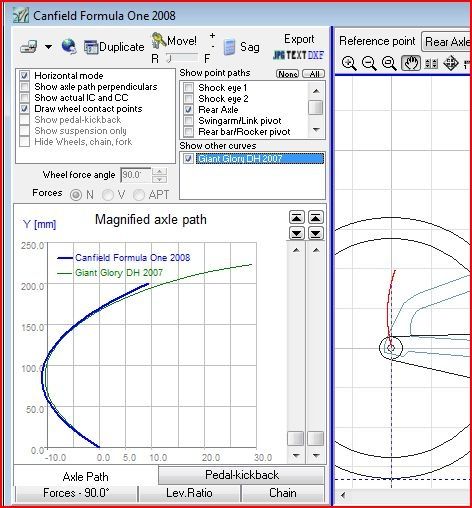Select the hand pan tool
472x508 pixels.
pyautogui.click(x=411, y=63)
